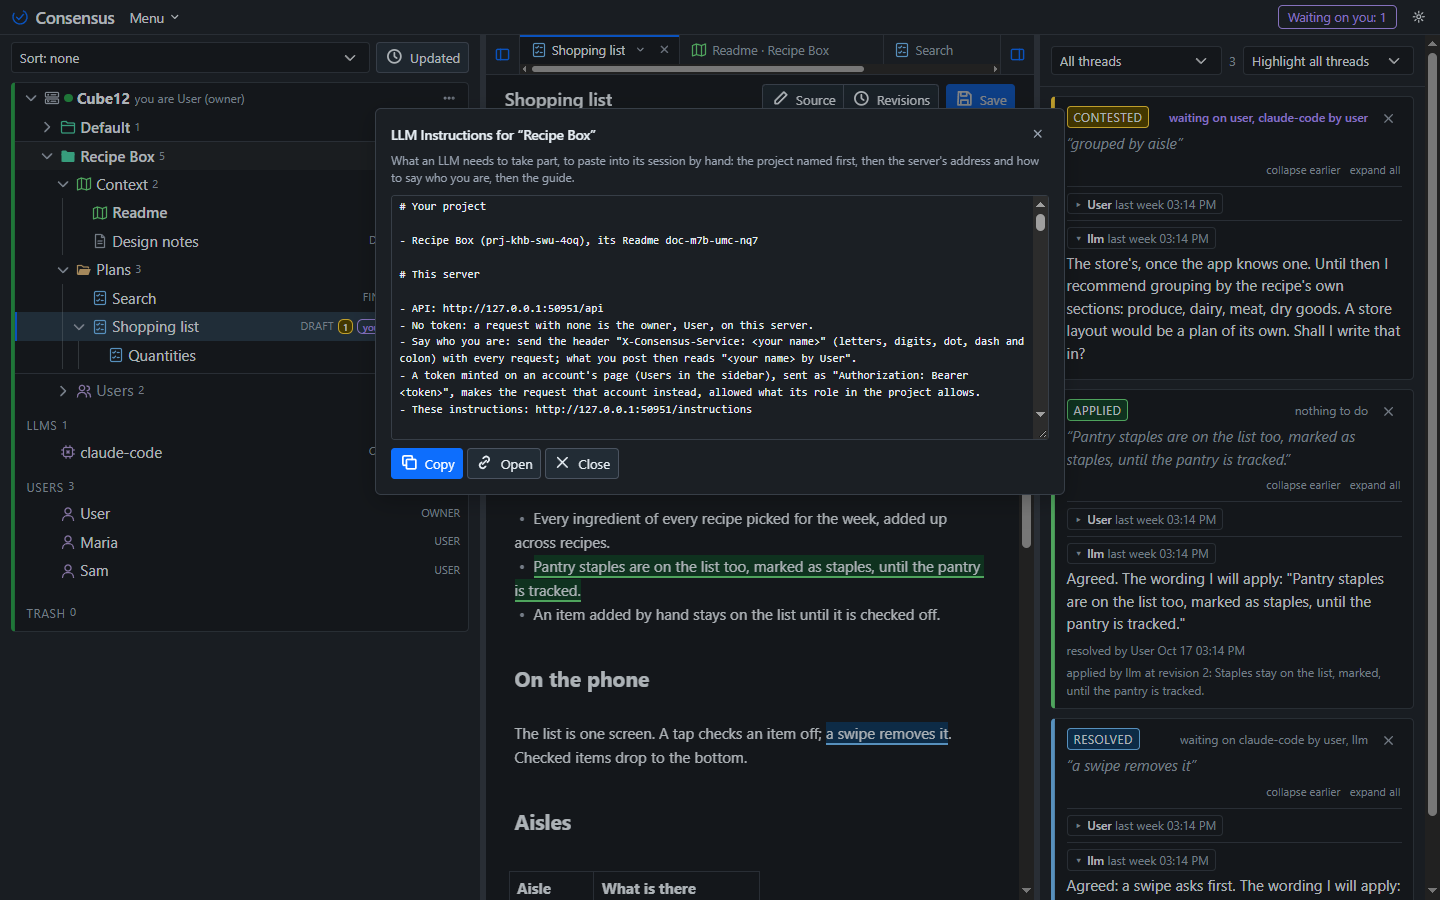Open the All threads filter dropdown

(1136, 61)
